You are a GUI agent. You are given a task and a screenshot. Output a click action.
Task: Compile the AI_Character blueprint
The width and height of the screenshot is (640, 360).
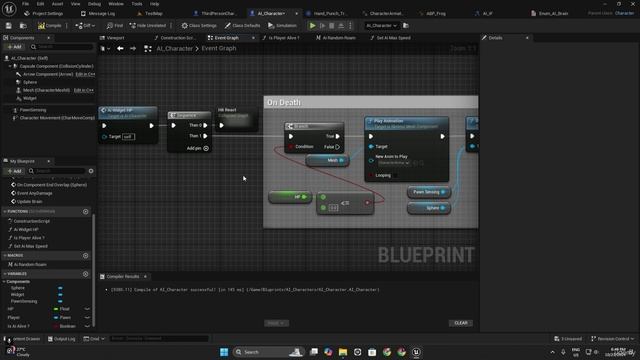(x=49, y=26)
